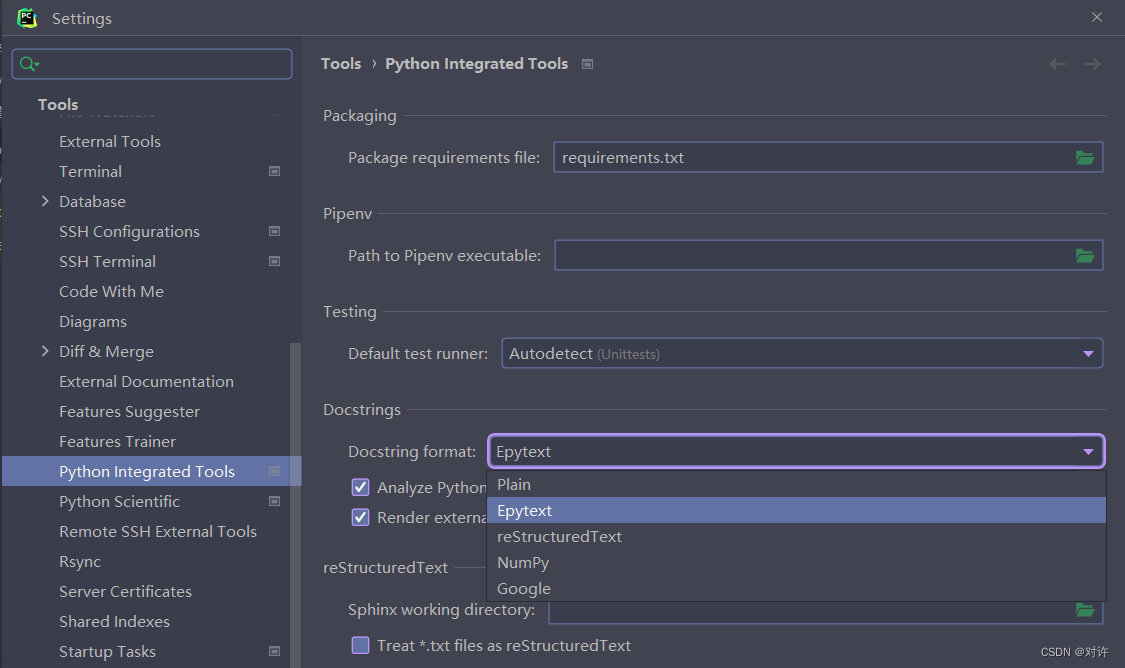Choose NumPy from the docstring list
This screenshot has height=668, width=1125.
523,563
